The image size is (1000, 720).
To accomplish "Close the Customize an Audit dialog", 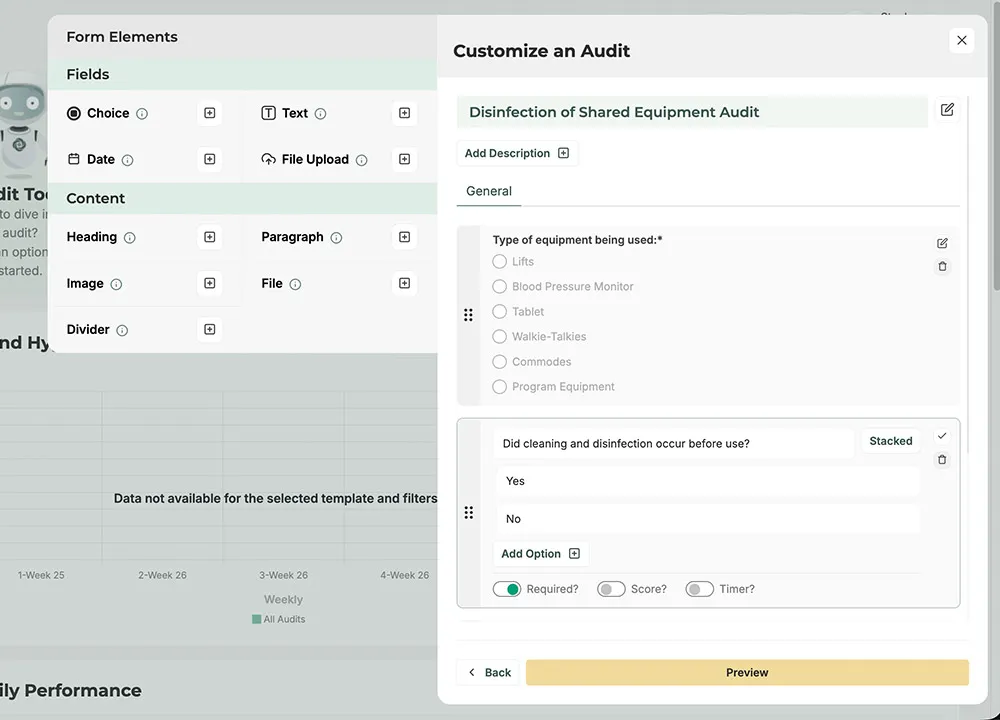I will pos(962,41).
